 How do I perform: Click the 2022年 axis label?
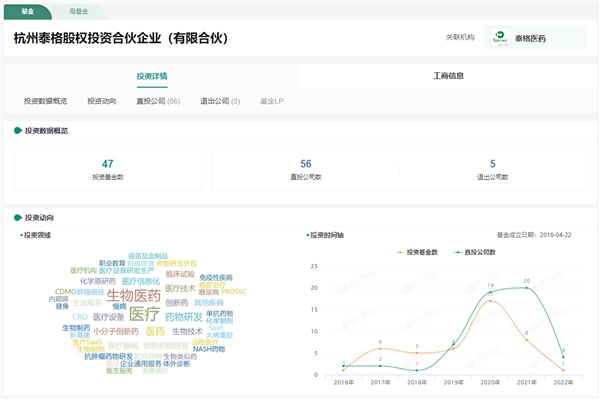pos(564,382)
